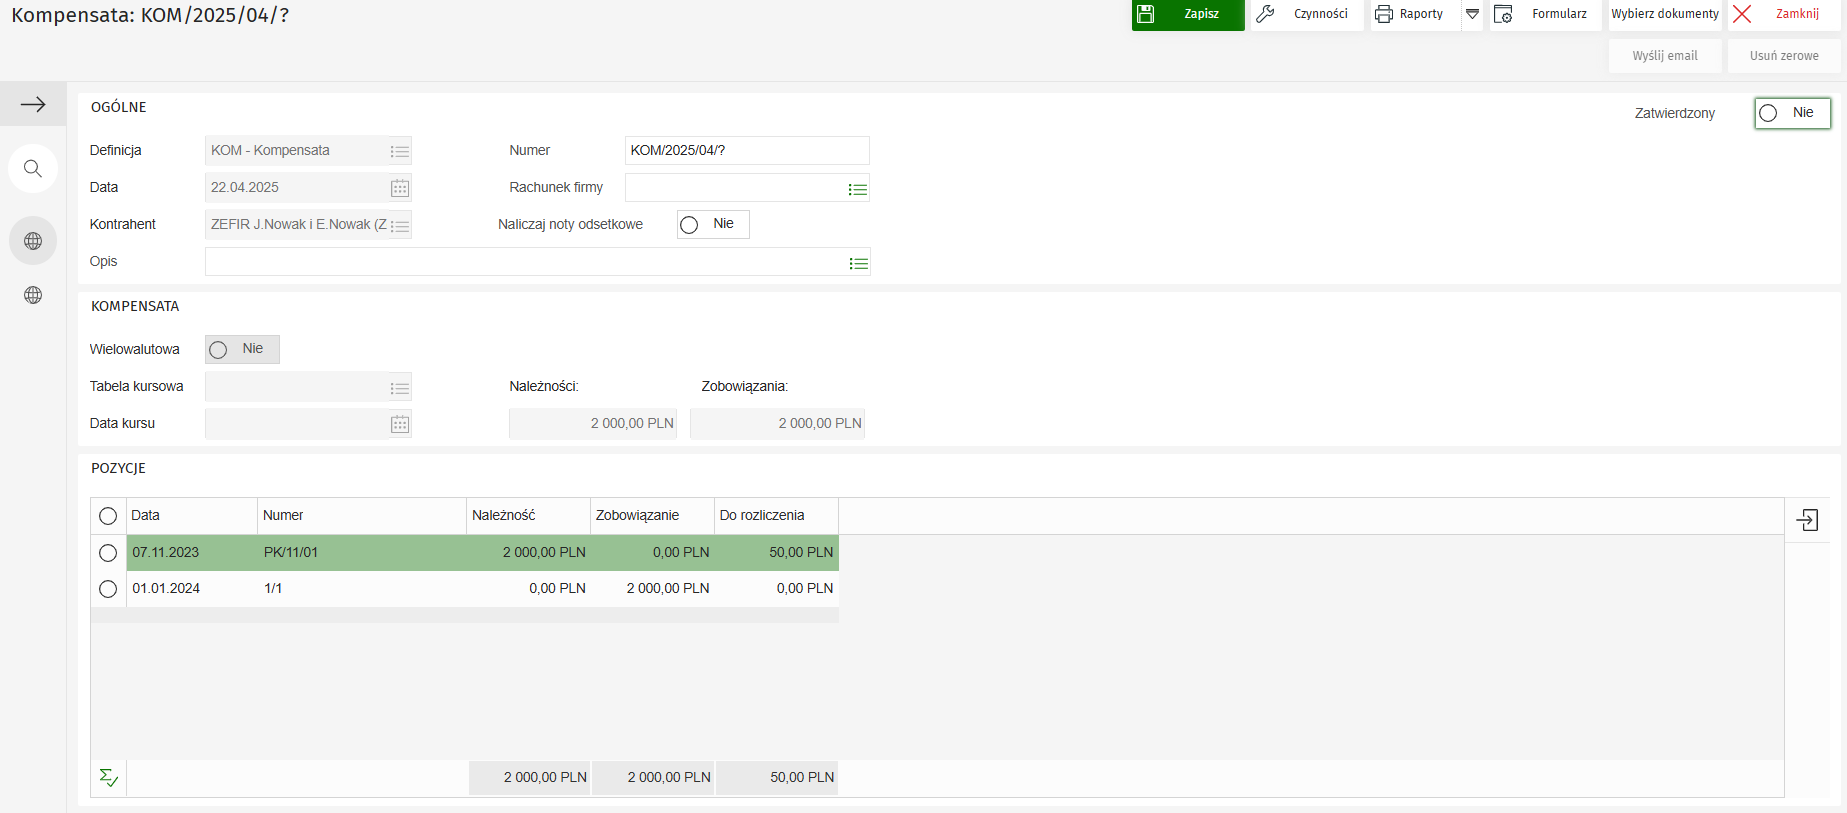Open the Czynności menu

1306,14
